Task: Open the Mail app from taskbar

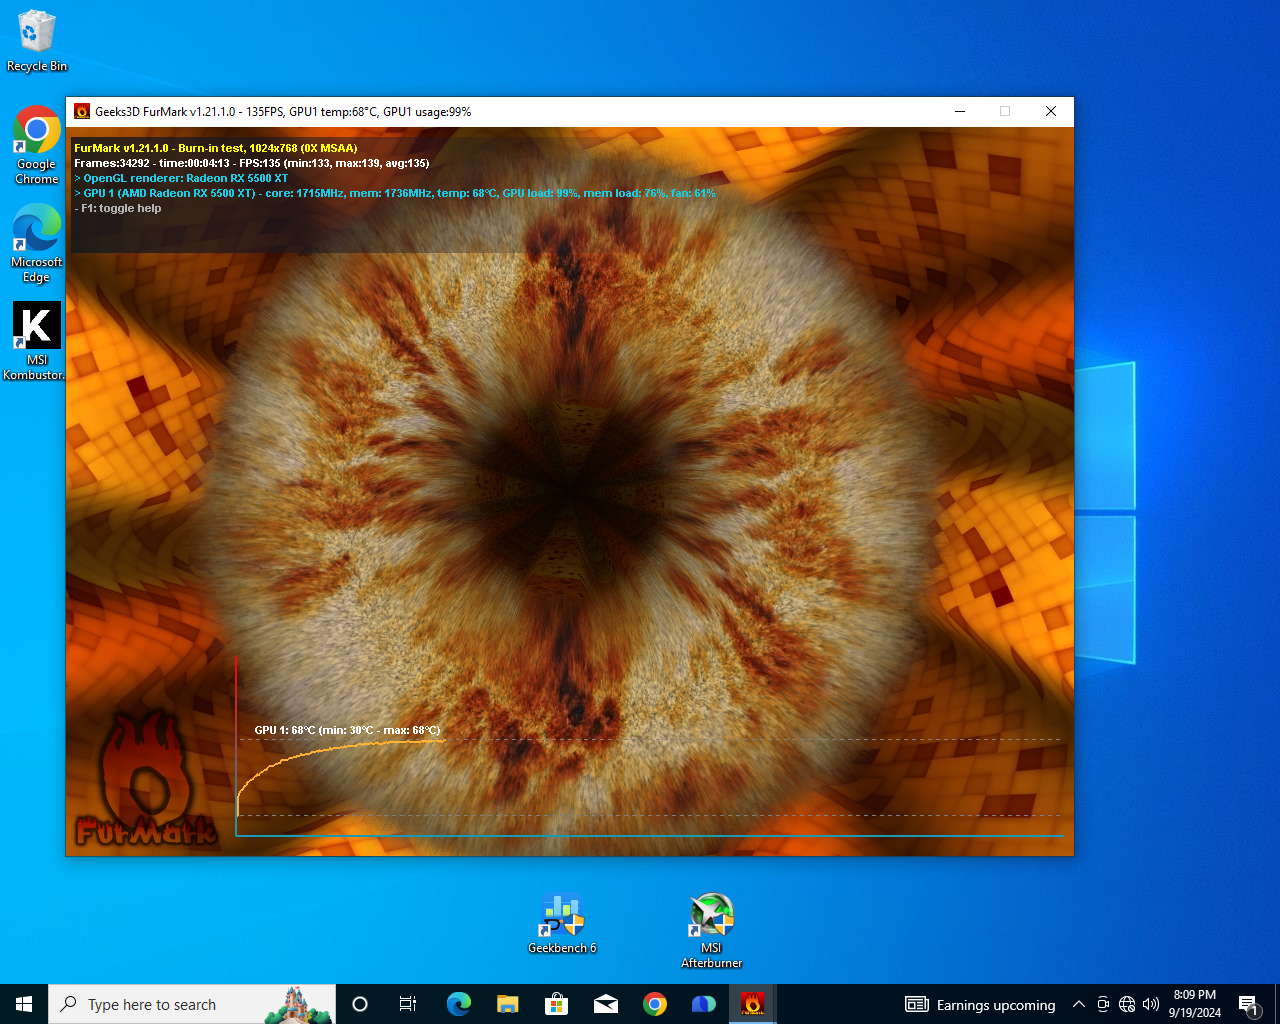Action: (606, 1004)
